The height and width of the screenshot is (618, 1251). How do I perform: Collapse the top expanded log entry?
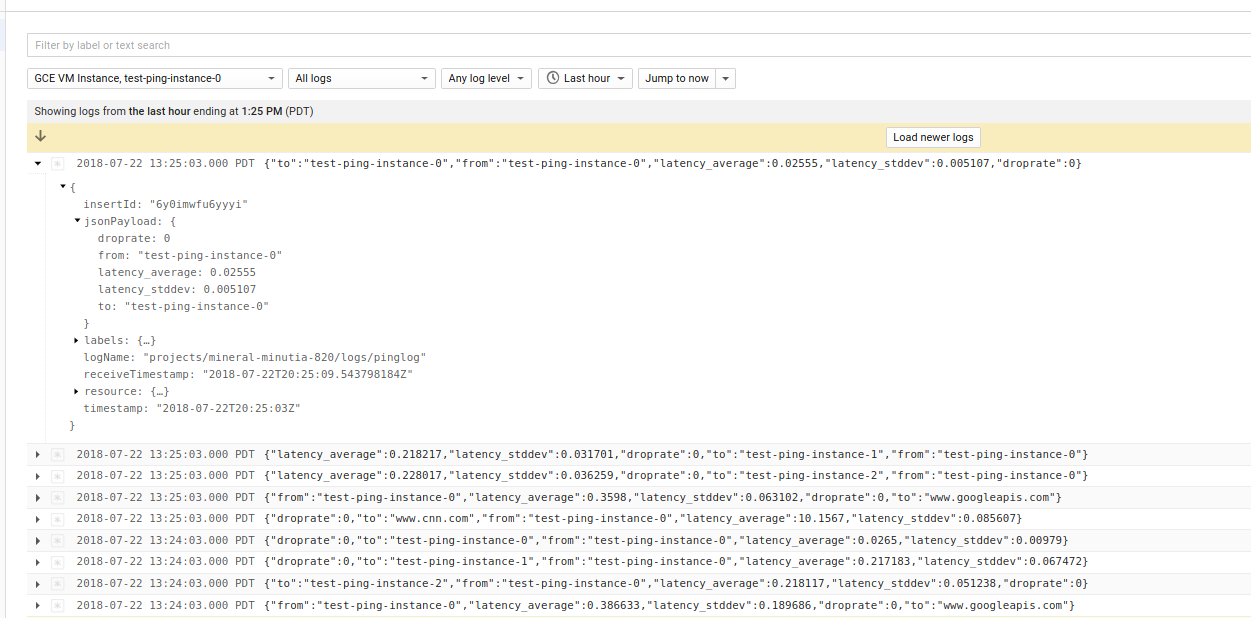pos(37,163)
